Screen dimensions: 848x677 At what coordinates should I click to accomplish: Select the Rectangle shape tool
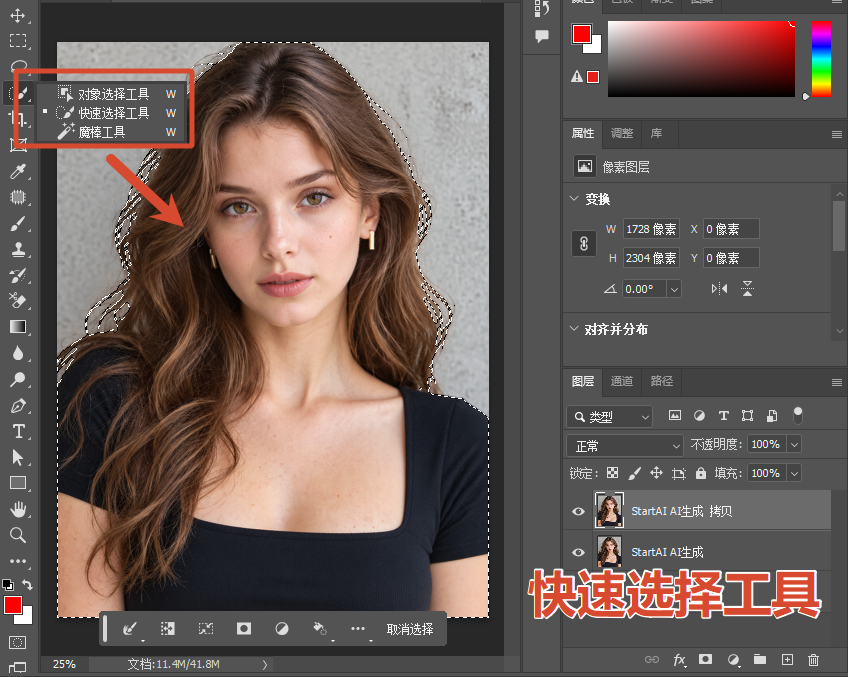click(x=17, y=483)
